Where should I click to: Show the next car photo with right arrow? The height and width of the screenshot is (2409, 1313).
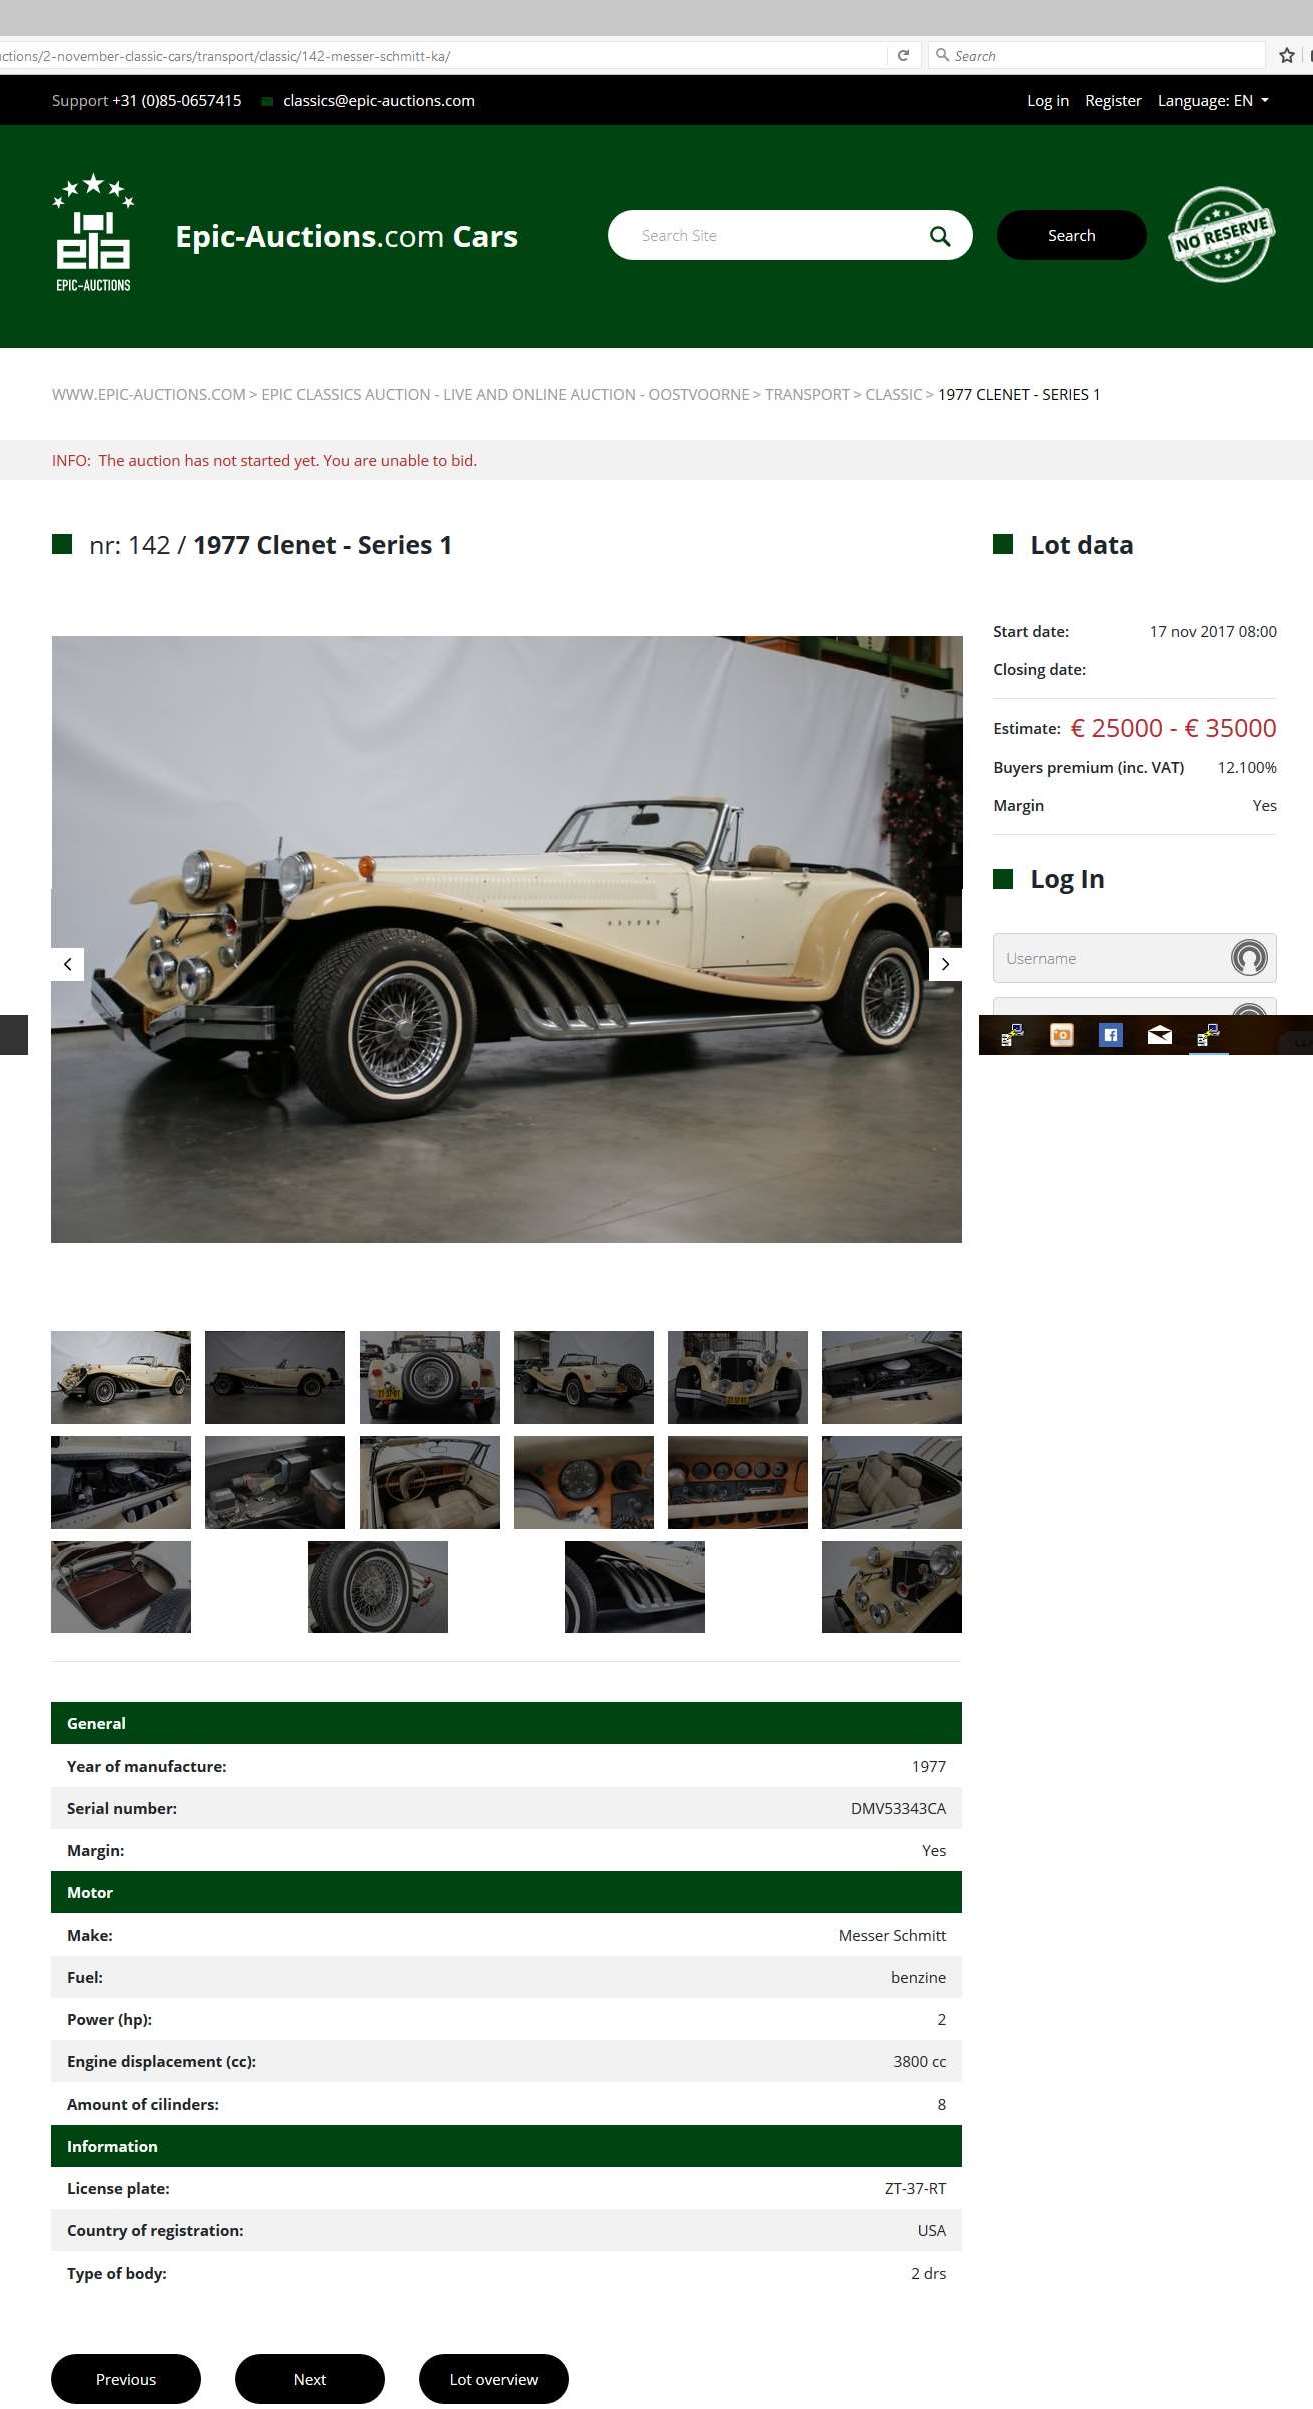[945, 964]
